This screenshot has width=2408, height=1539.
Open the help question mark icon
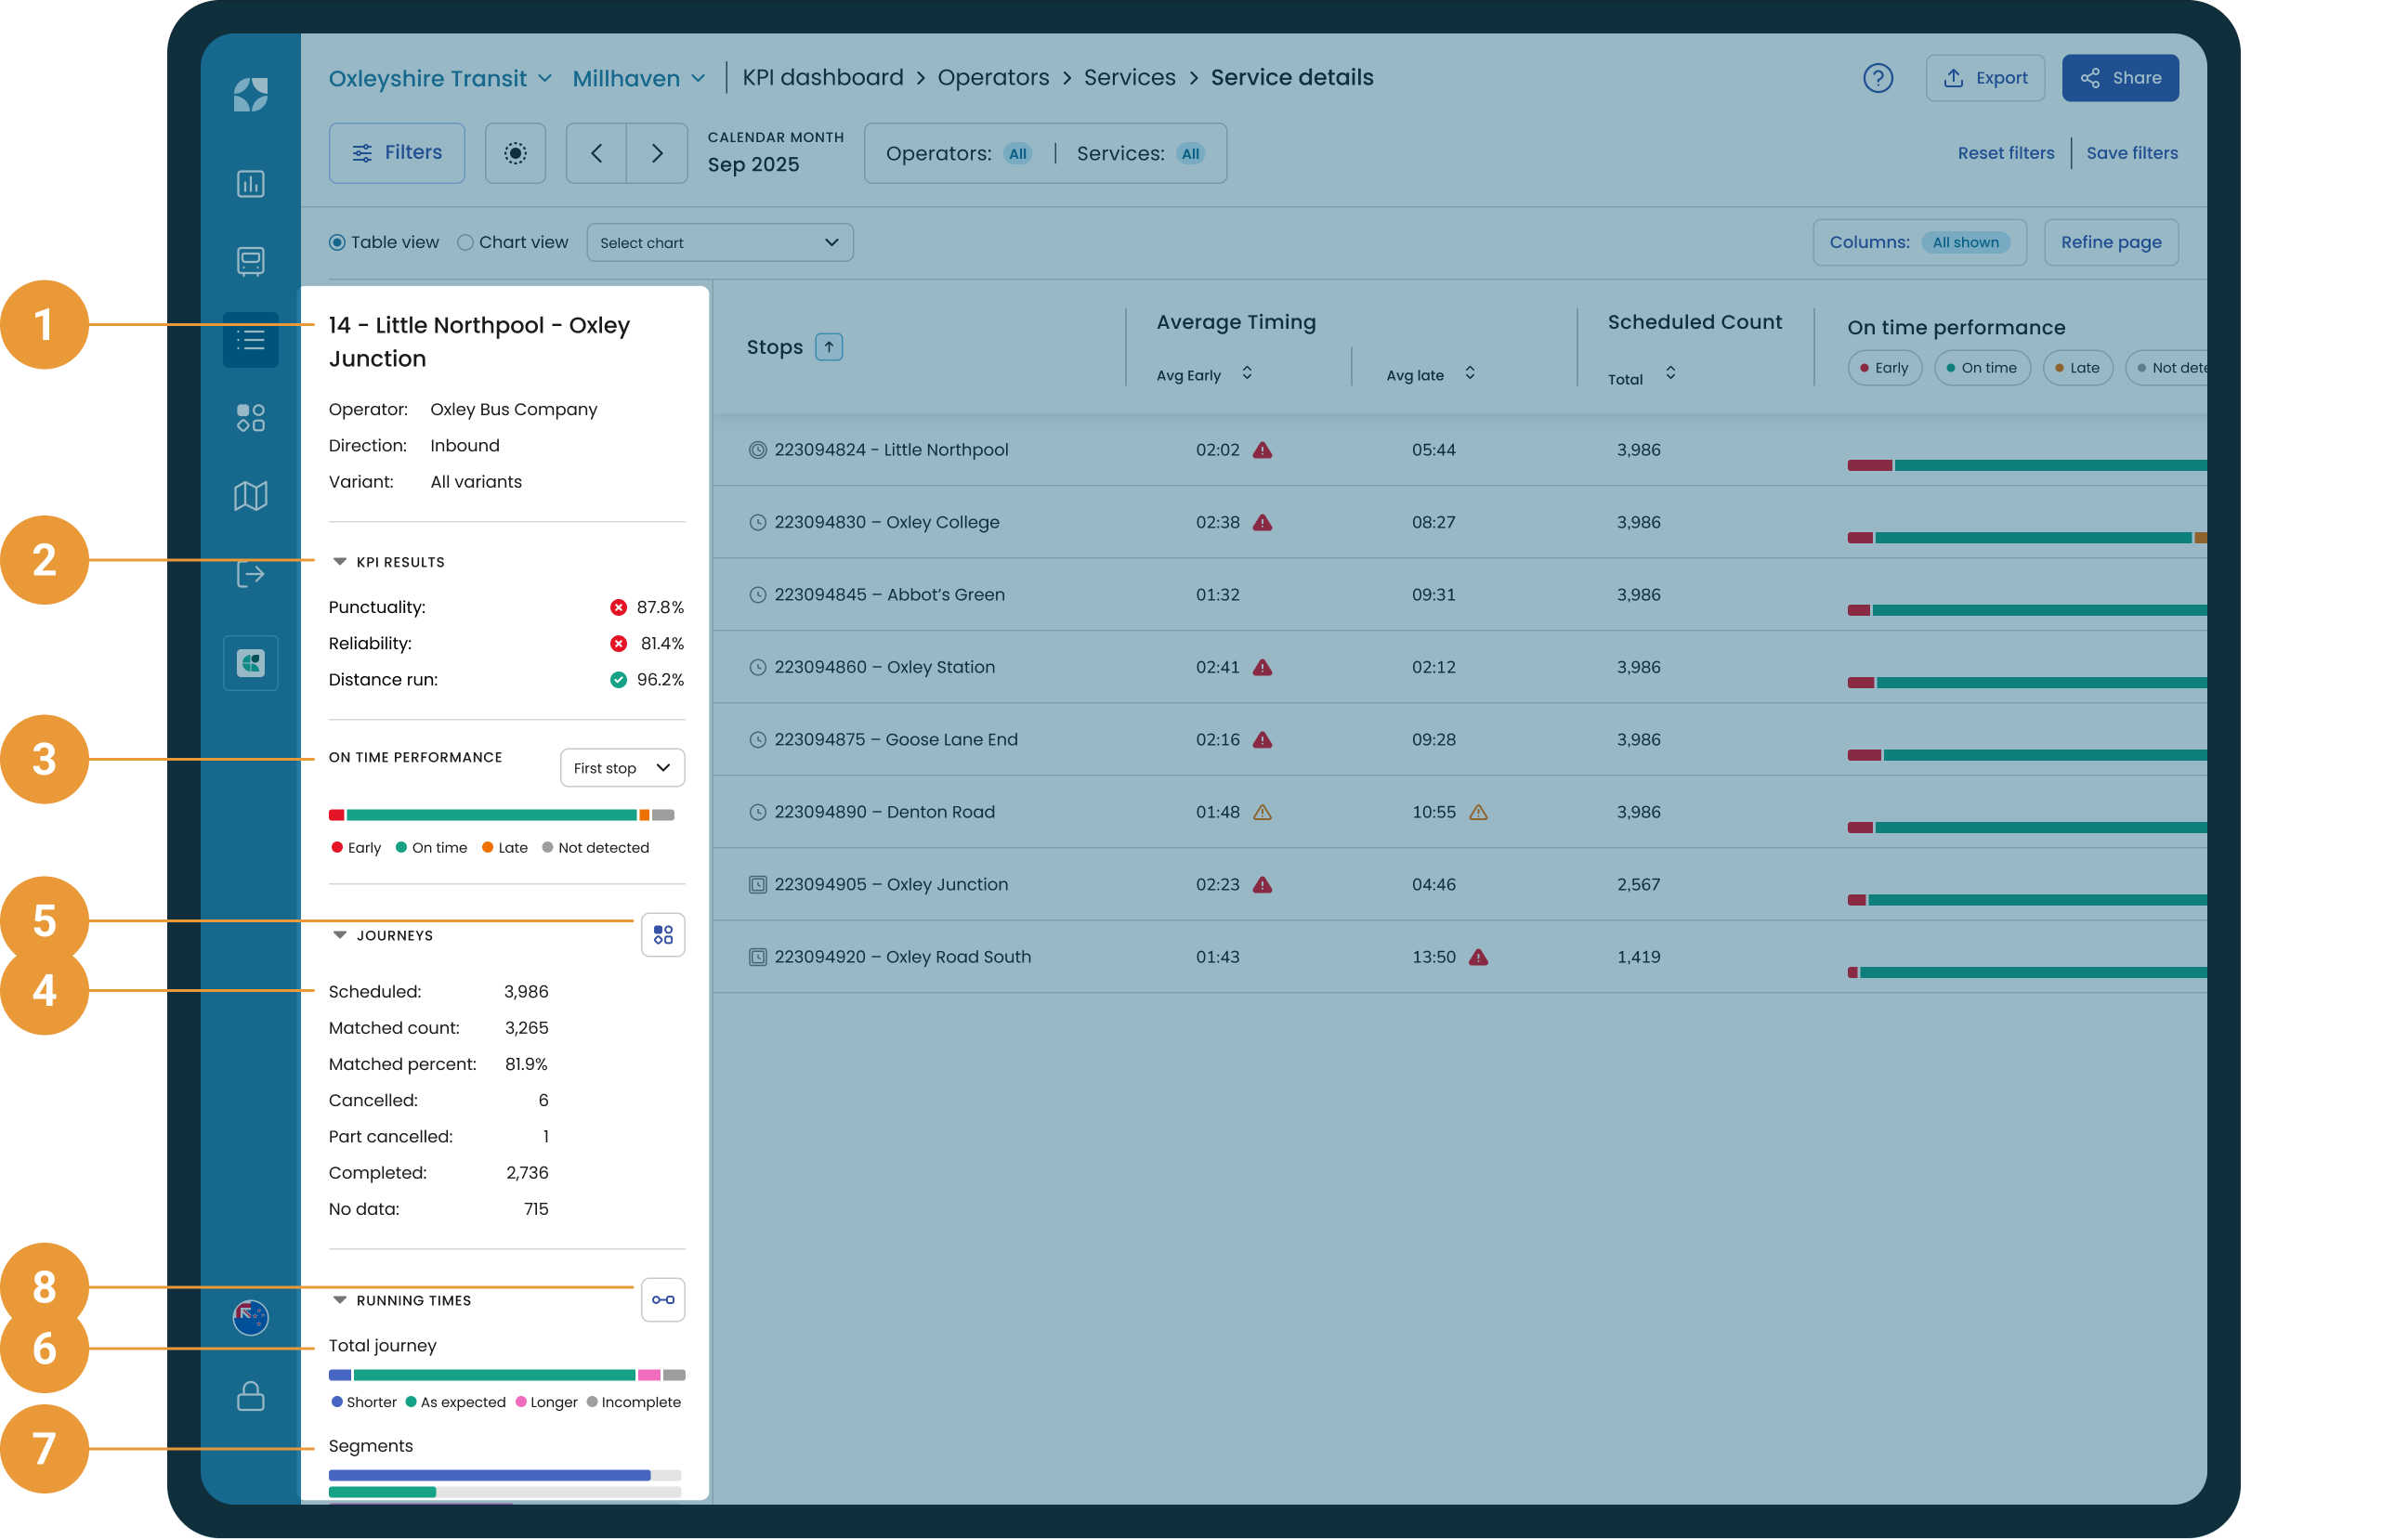click(x=1877, y=78)
